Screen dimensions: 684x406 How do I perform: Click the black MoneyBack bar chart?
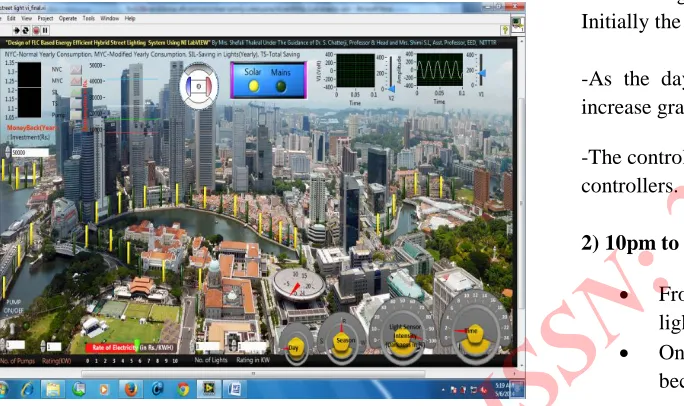pyautogui.click(x=29, y=90)
